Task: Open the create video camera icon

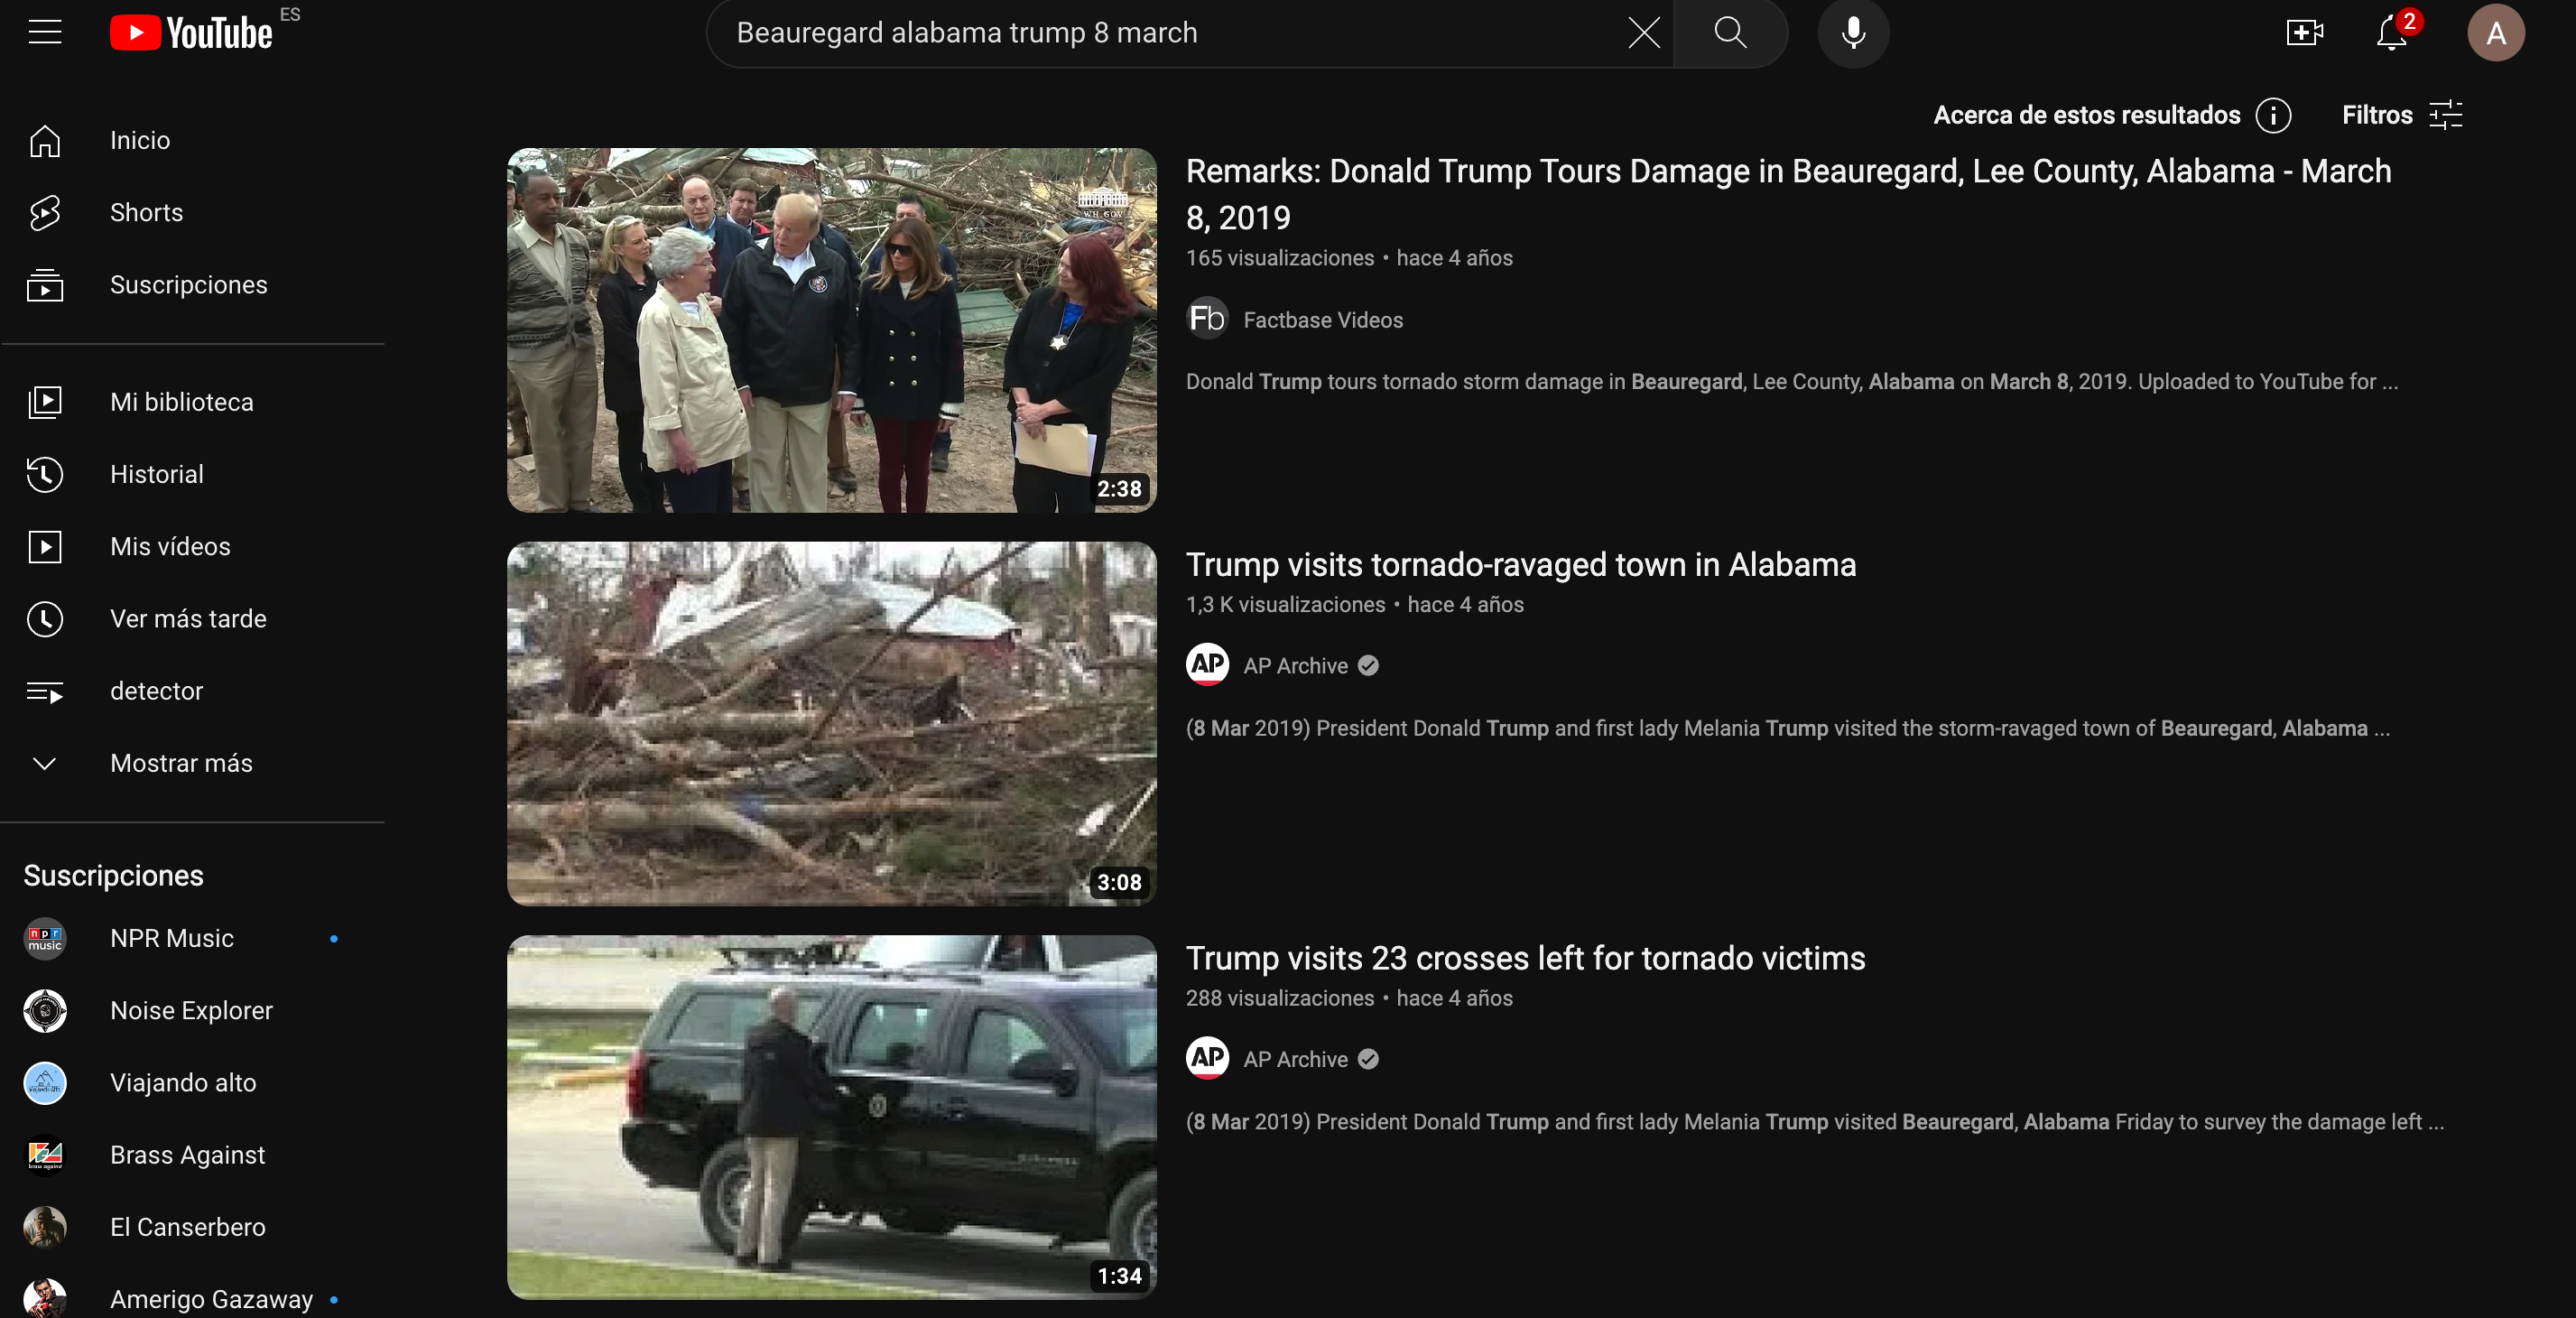Action: 2303,33
